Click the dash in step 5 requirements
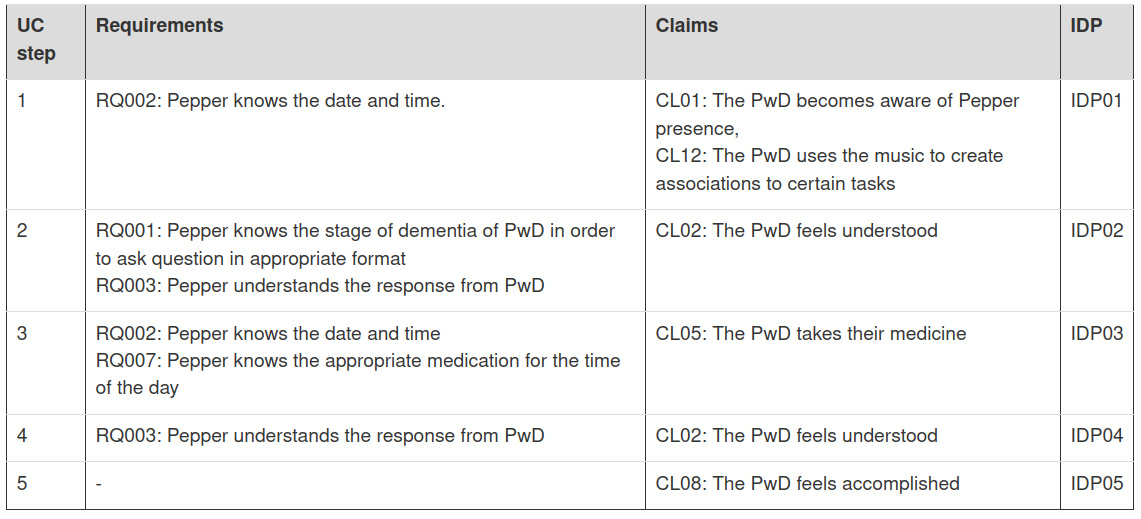The height and width of the screenshot is (519, 1141). pyautogui.click(x=99, y=484)
